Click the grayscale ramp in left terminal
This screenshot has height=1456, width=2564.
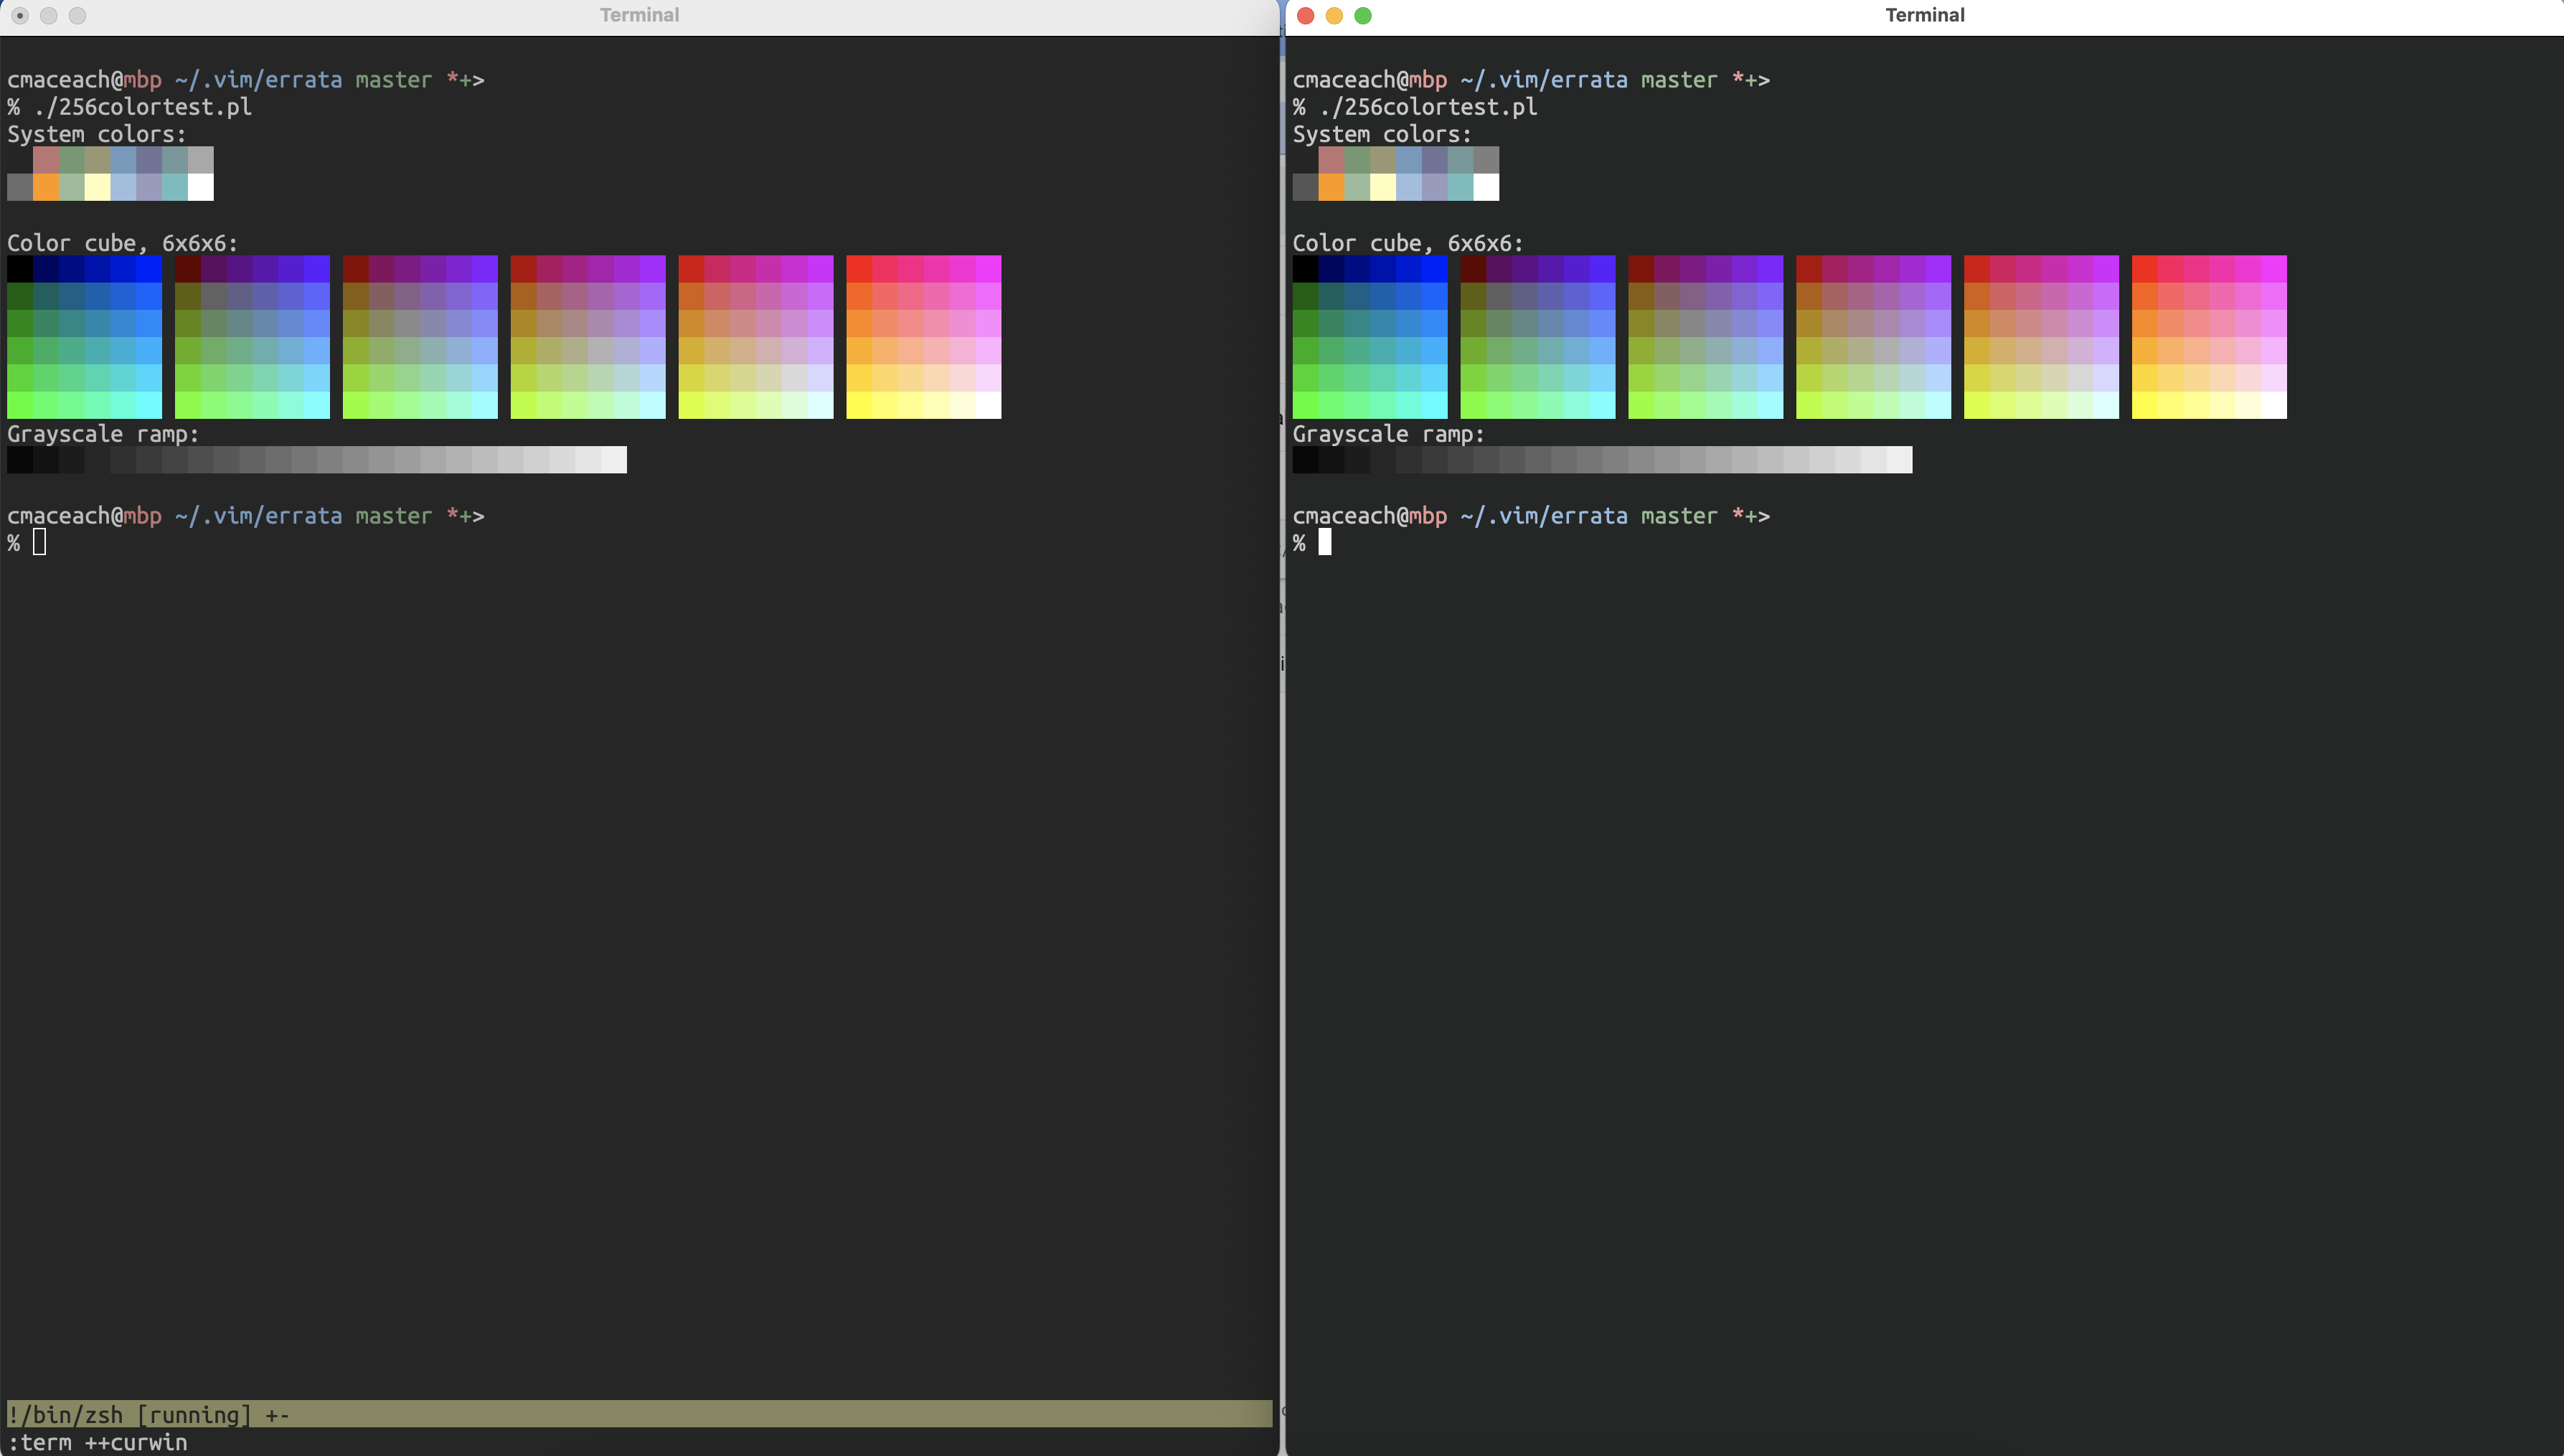click(x=317, y=460)
